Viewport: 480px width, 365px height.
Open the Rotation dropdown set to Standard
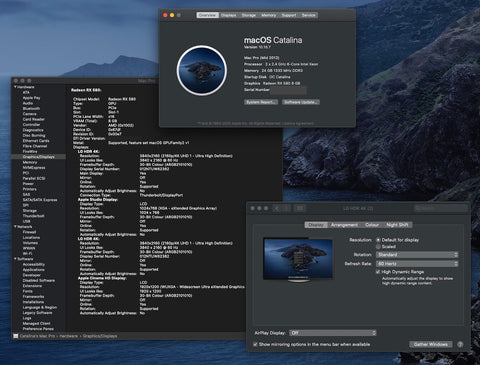417,255
